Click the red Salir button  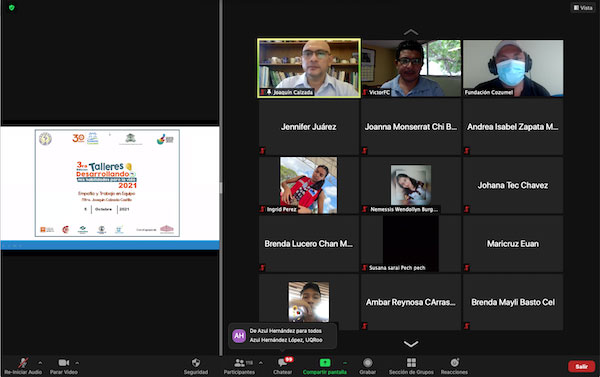581,366
